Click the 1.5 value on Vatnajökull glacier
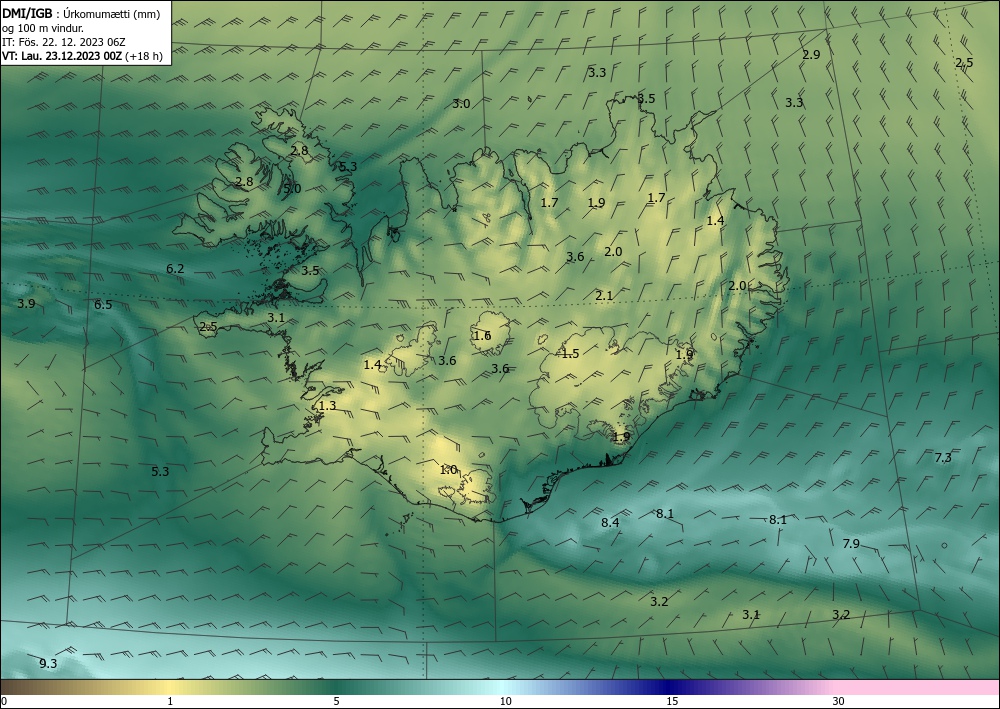This screenshot has width=1000, height=709. pyautogui.click(x=570, y=353)
